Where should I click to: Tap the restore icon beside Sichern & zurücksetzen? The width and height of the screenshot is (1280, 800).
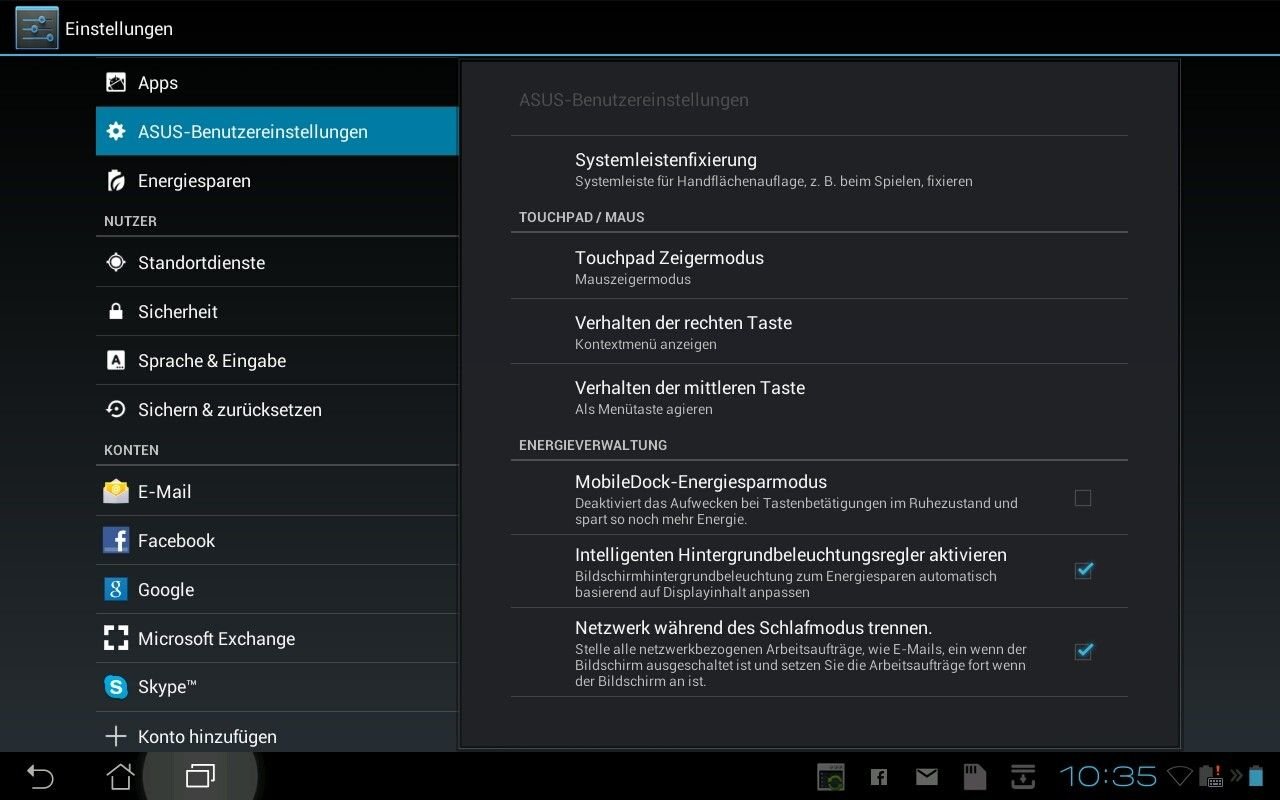116,409
